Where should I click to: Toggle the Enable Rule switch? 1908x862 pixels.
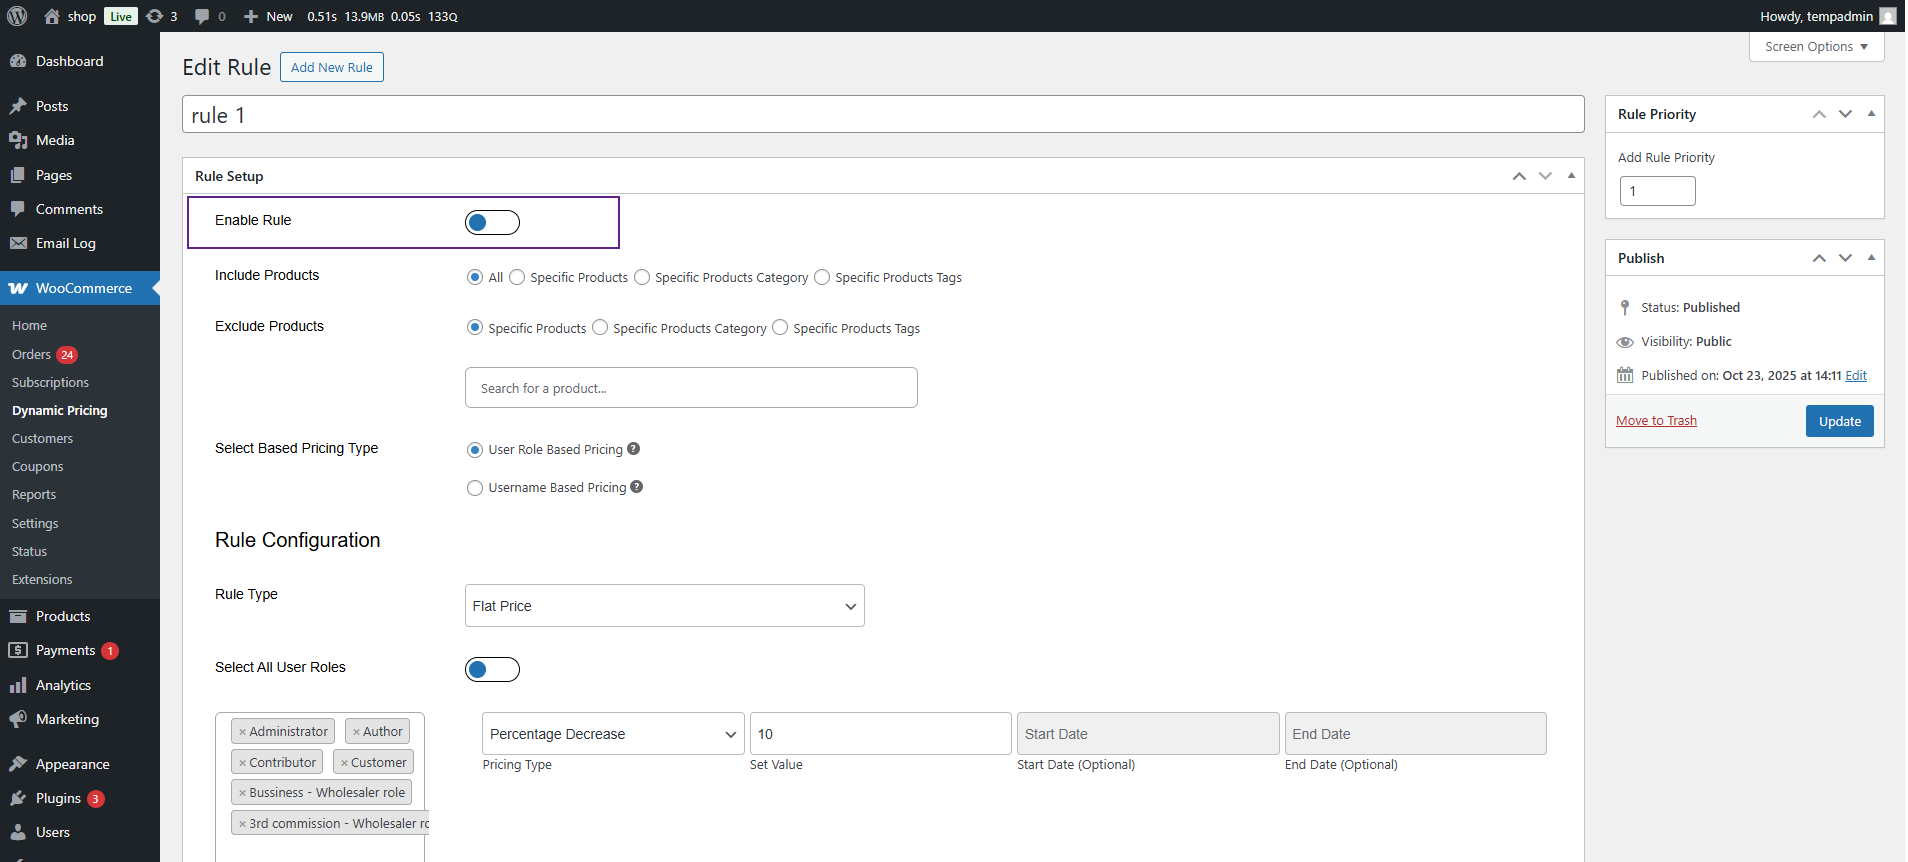point(492,222)
